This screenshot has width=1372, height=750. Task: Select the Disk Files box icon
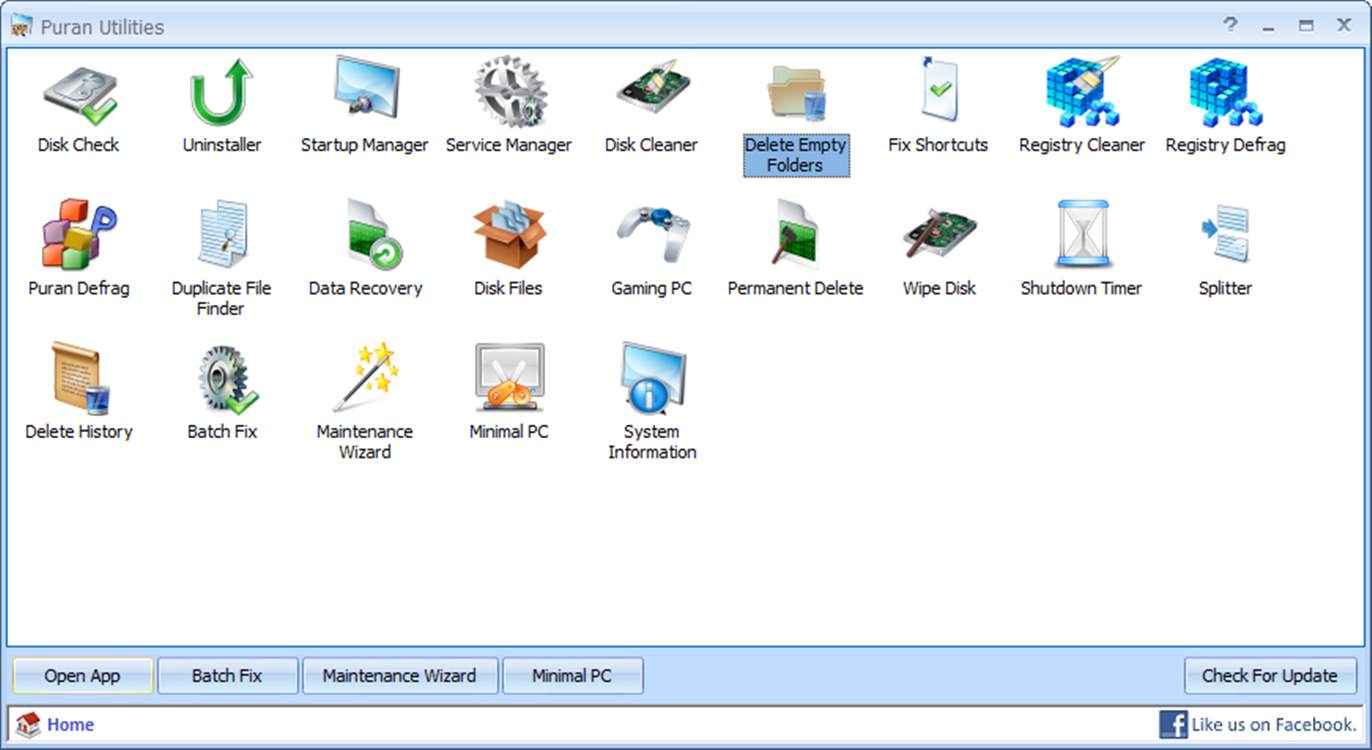[509, 235]
